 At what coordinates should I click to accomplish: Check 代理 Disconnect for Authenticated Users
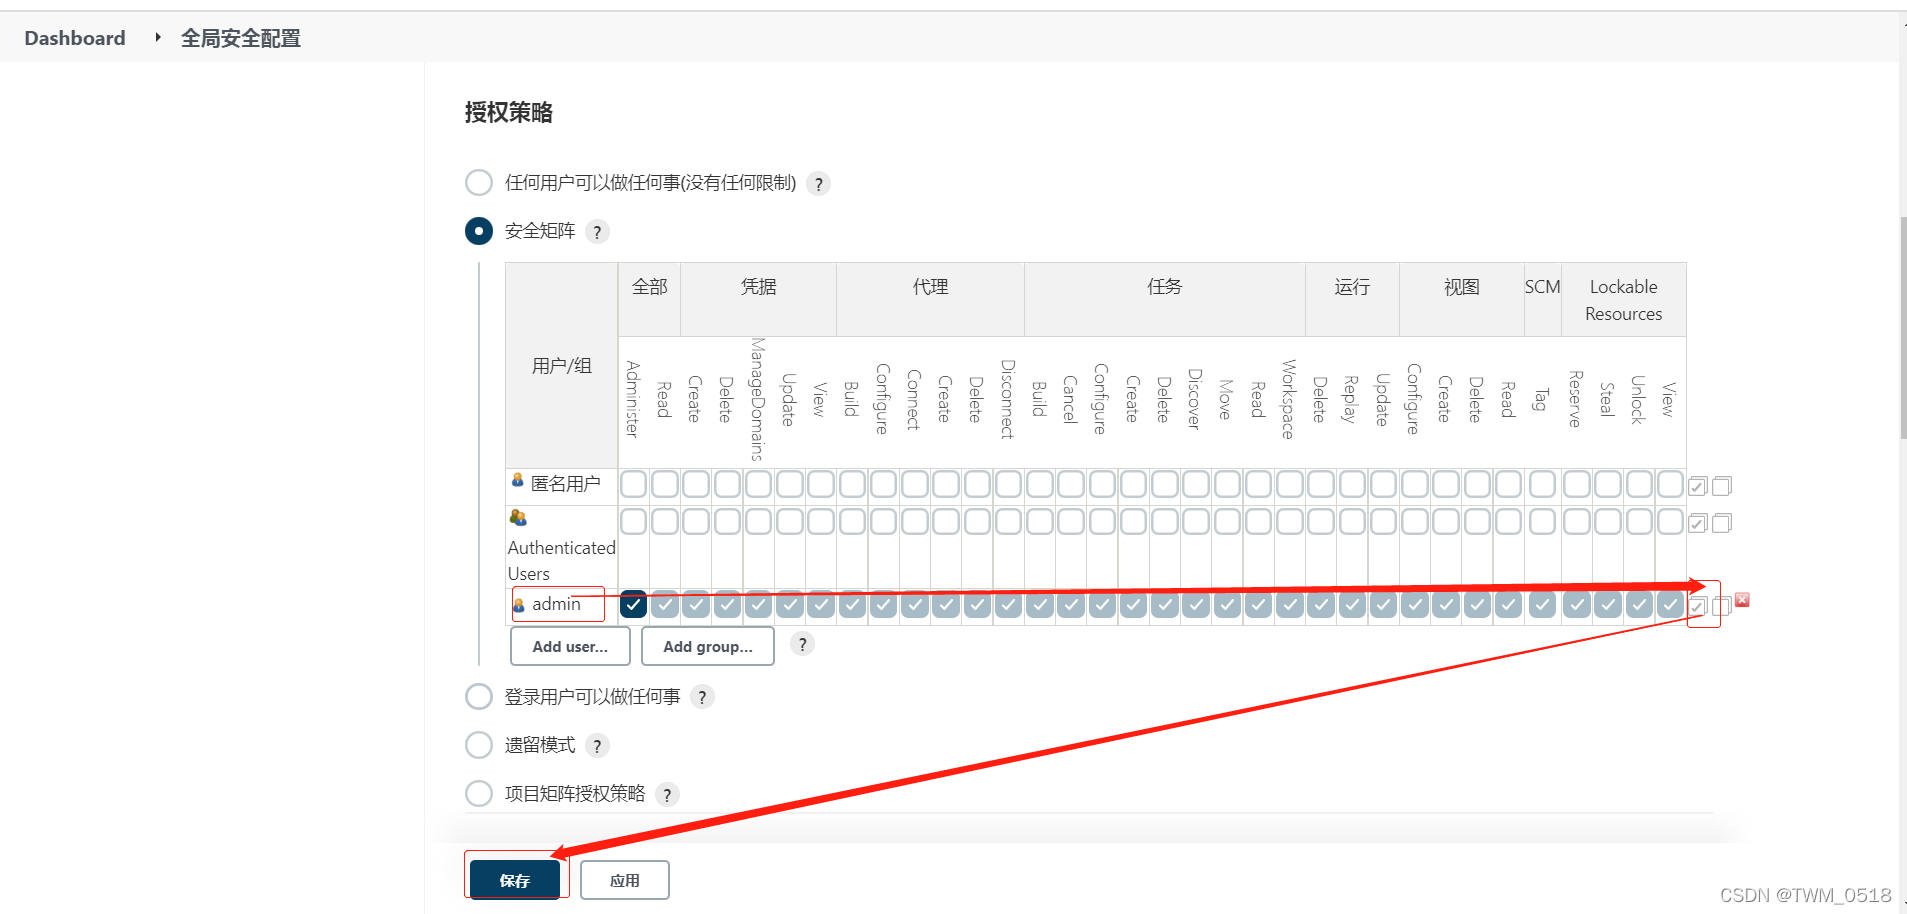click(1008, 521)
